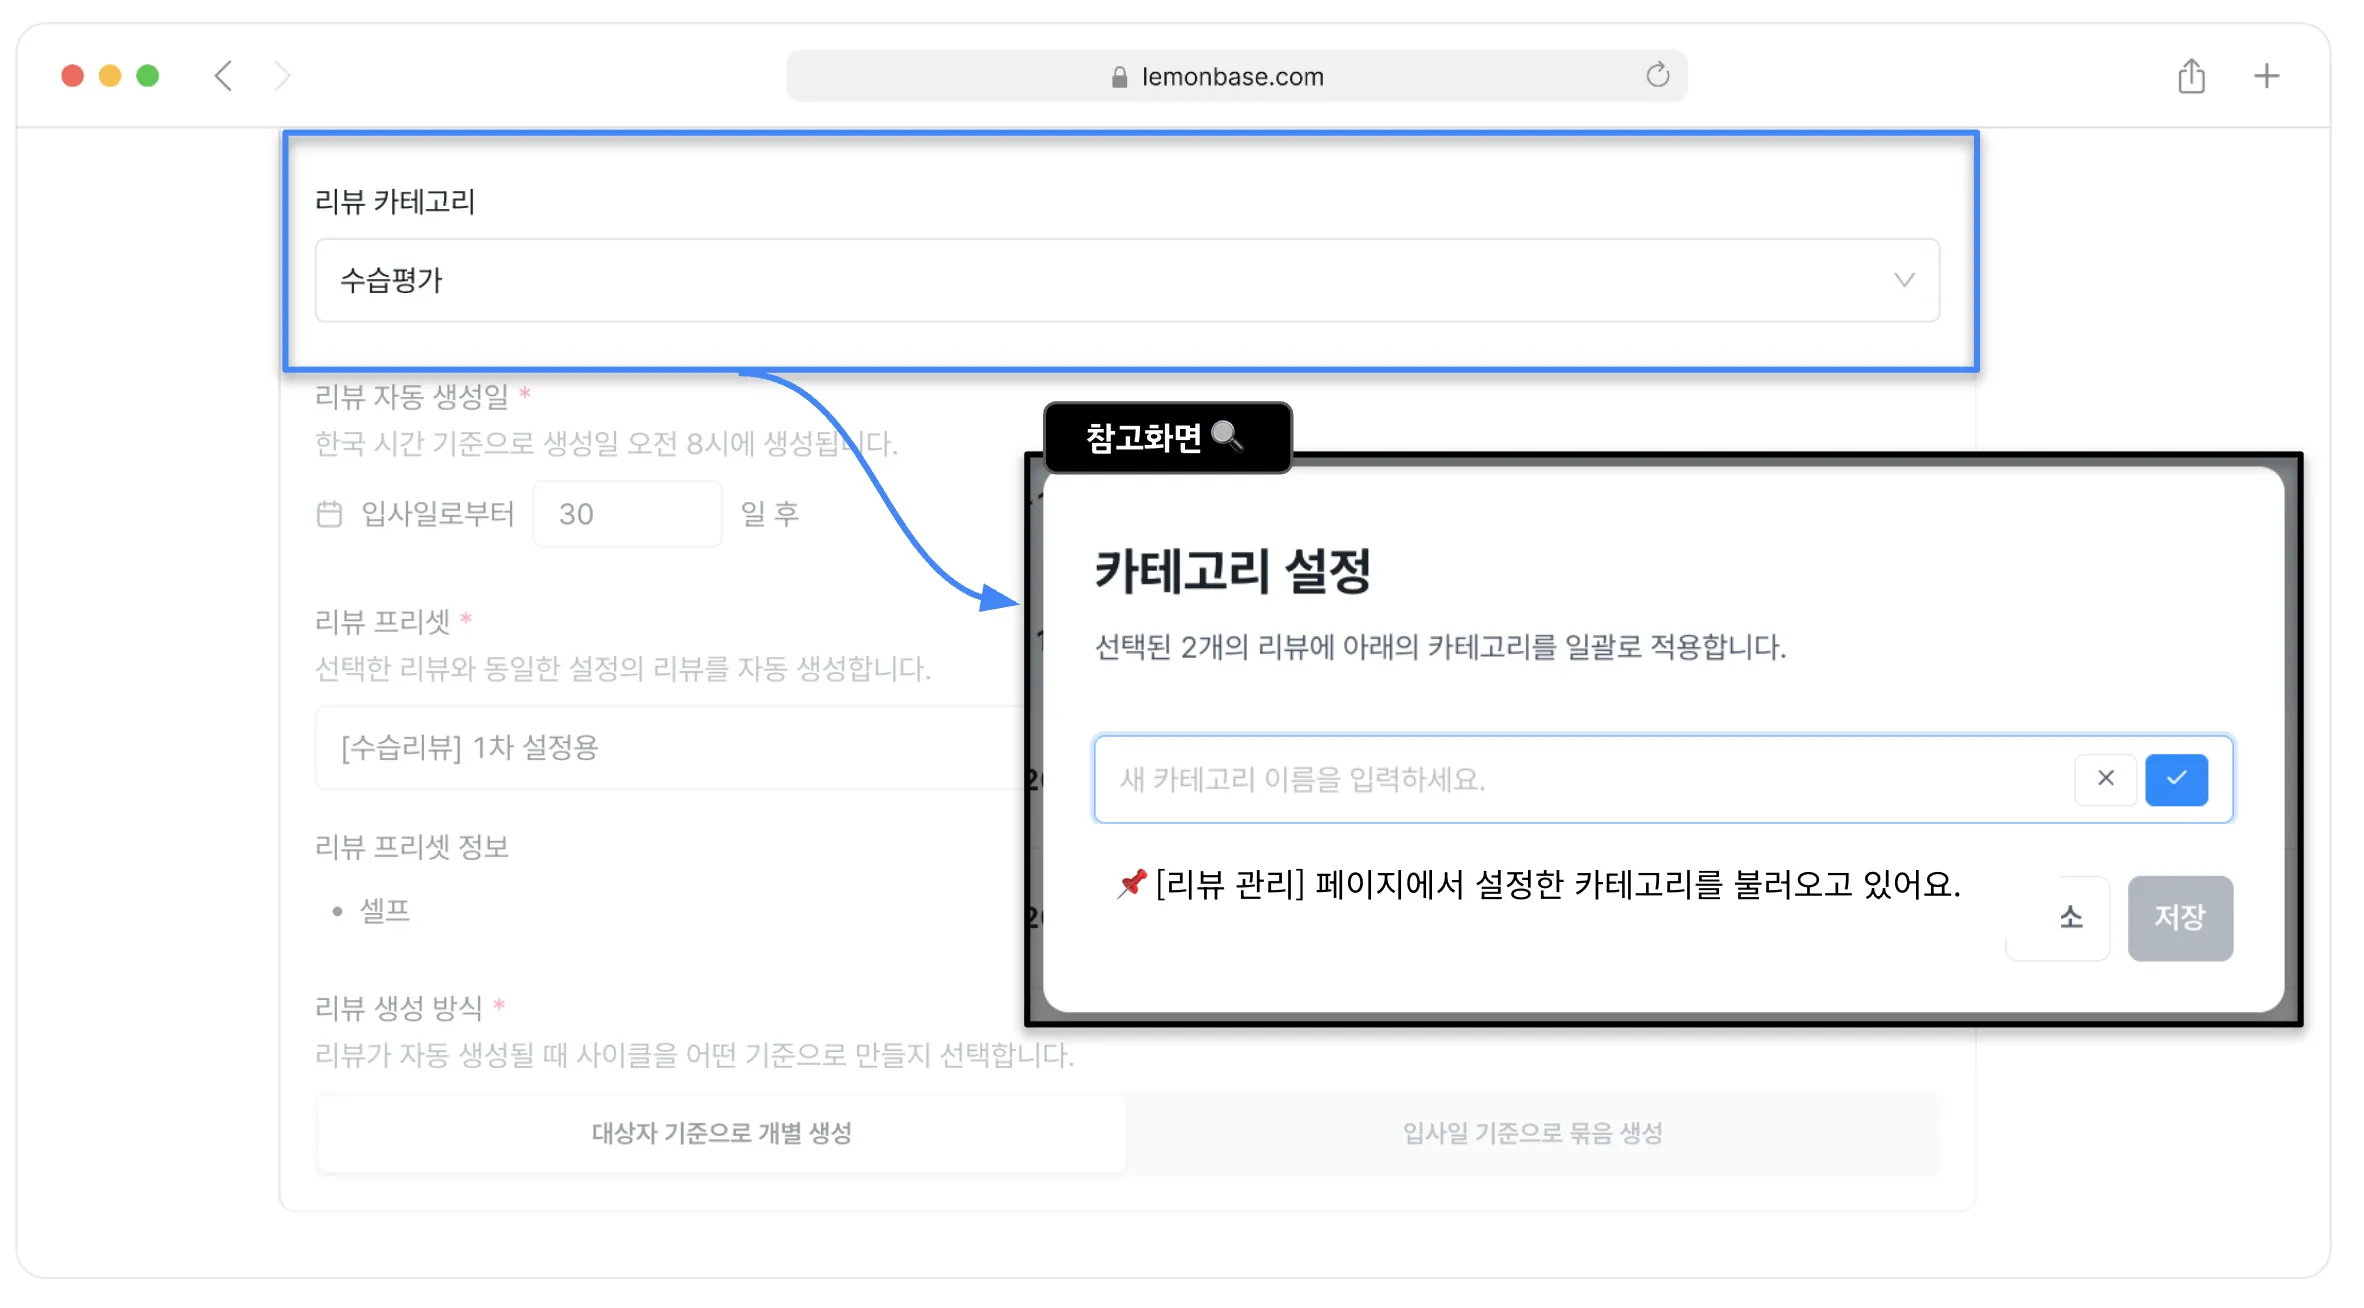Confirm new category with the blue check
This screenshot has width=2364, height=1308.
2176,779
